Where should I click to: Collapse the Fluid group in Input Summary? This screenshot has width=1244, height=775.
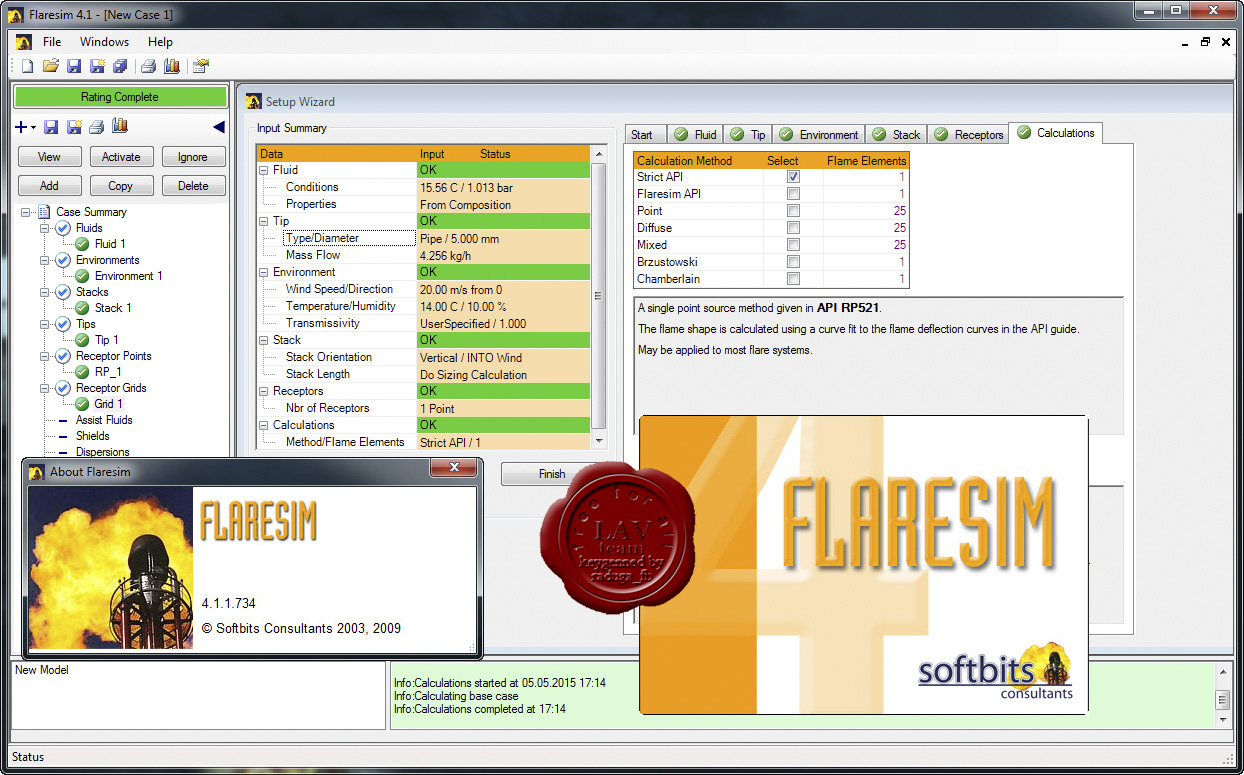264,170
